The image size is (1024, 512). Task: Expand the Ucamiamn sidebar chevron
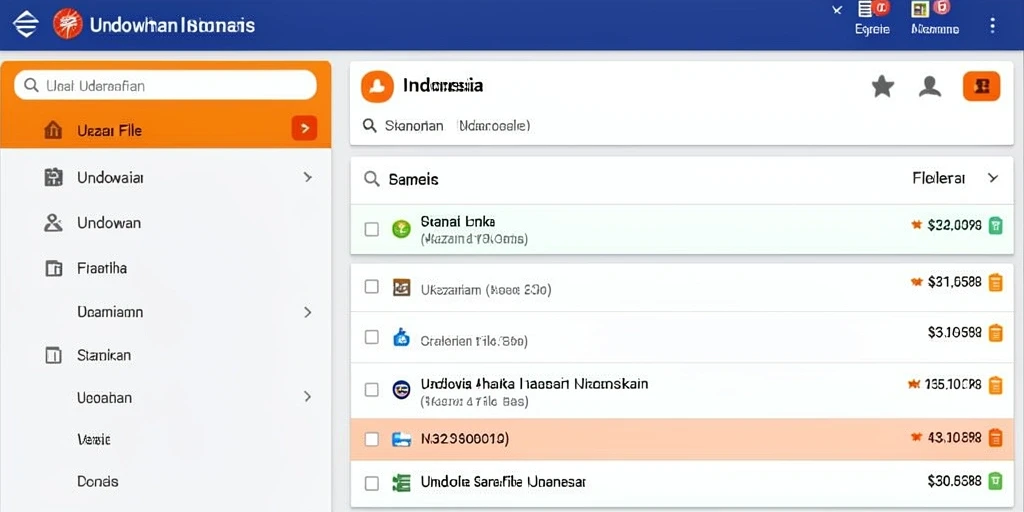[308, 312]
